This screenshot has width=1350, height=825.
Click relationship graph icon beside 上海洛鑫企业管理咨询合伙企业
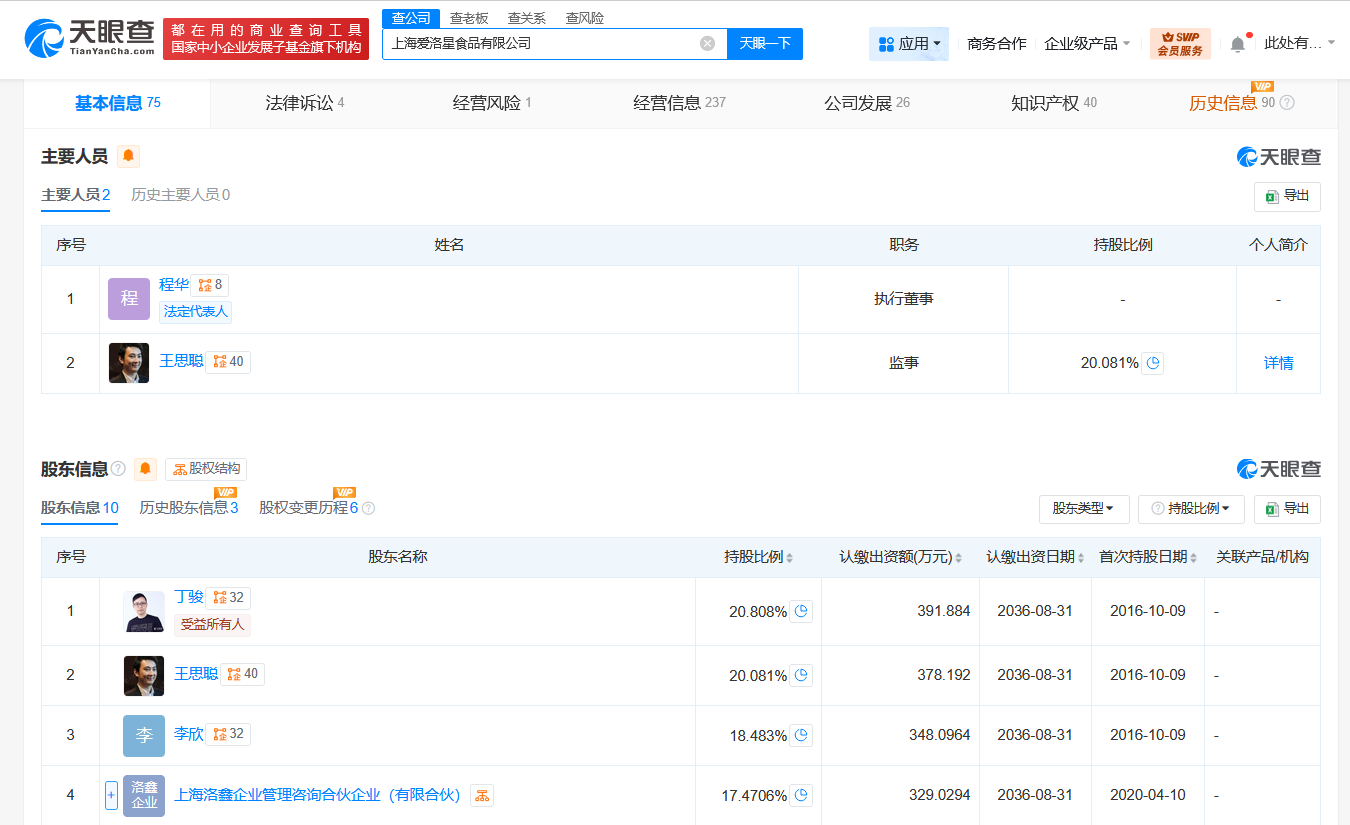481,795
